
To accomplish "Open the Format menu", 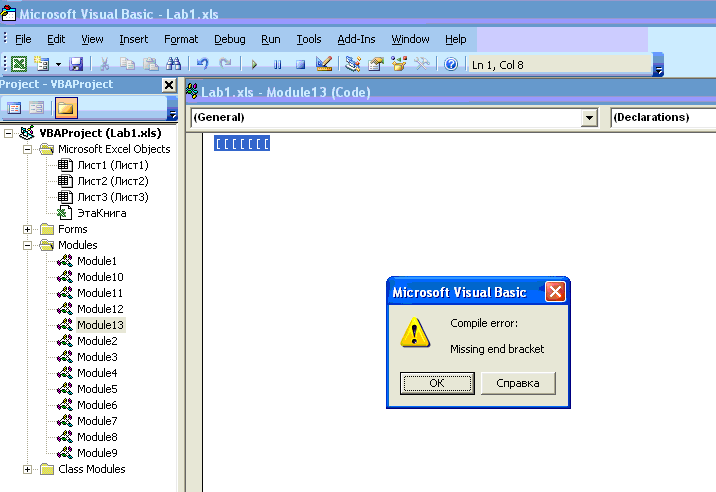I will coord(181,39).
